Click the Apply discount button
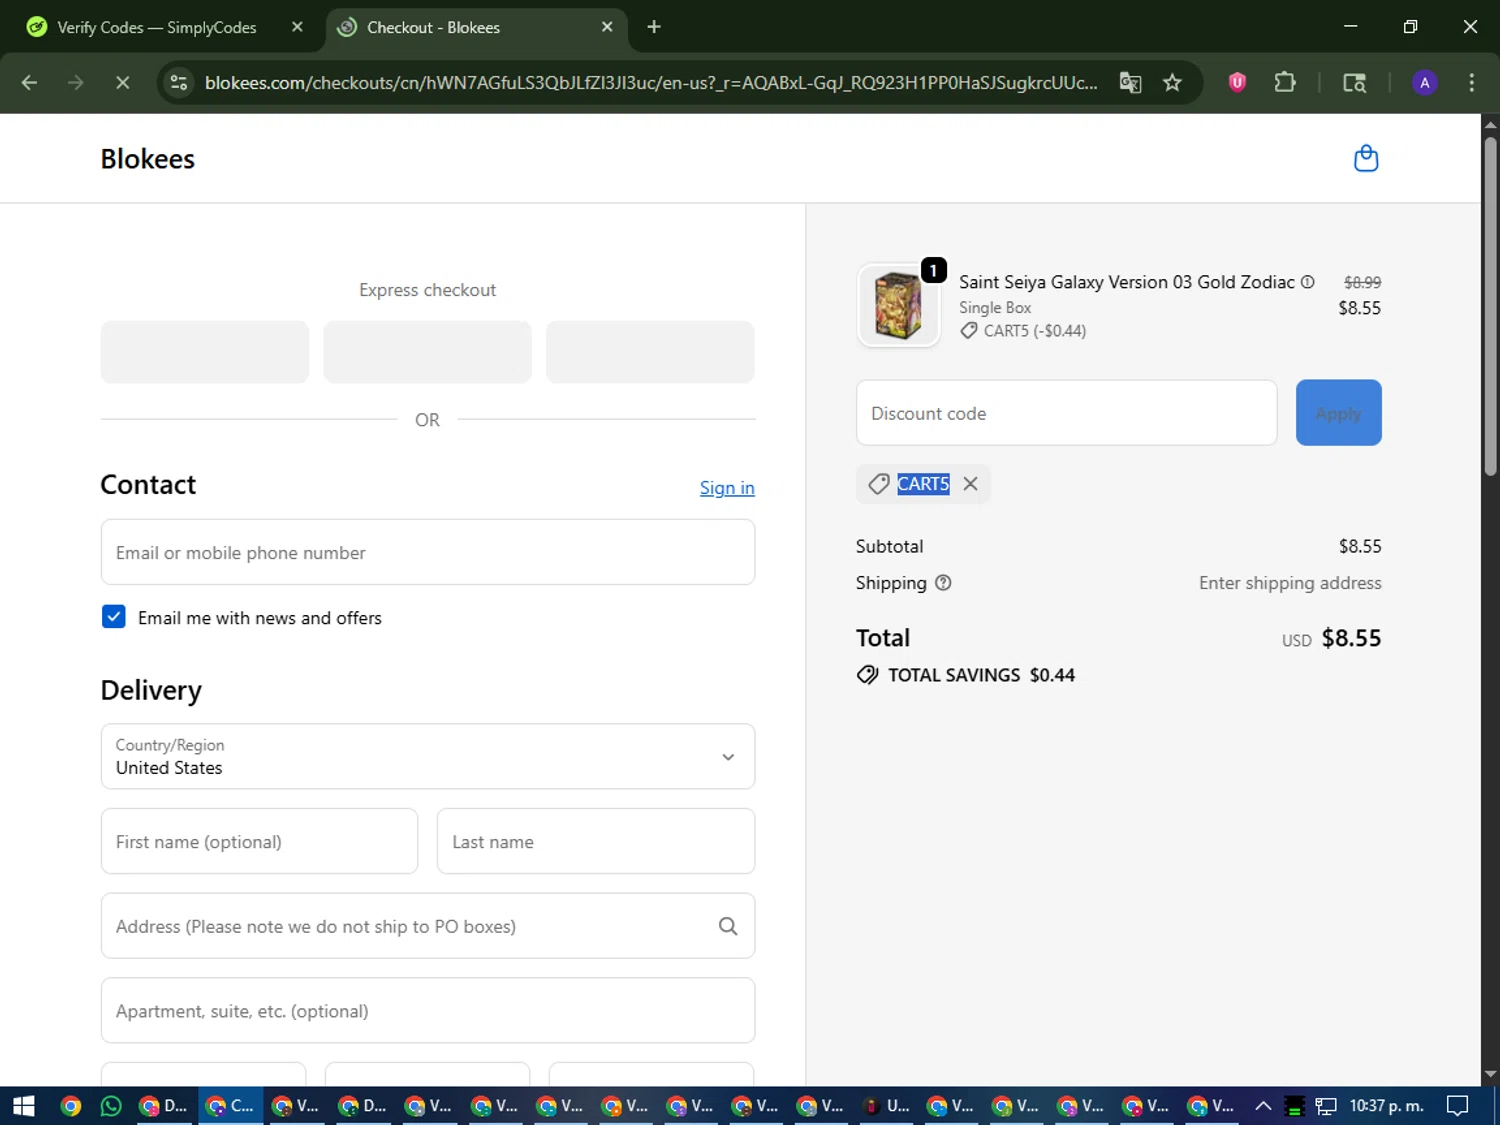This screenshot has width=1500, height=1125. [x=1338, y=413]
